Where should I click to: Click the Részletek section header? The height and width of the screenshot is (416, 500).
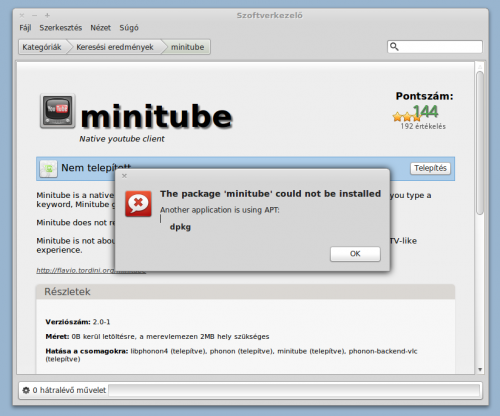coord(245,292)
